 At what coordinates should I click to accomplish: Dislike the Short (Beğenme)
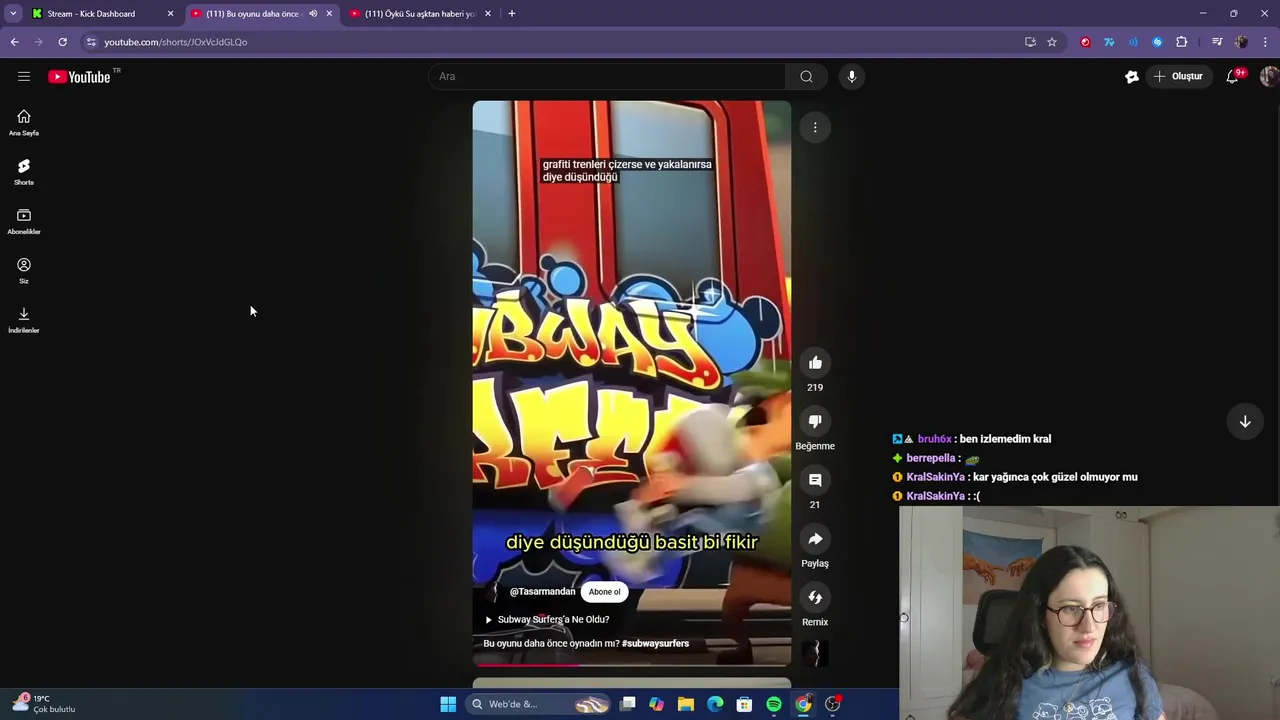815,421
